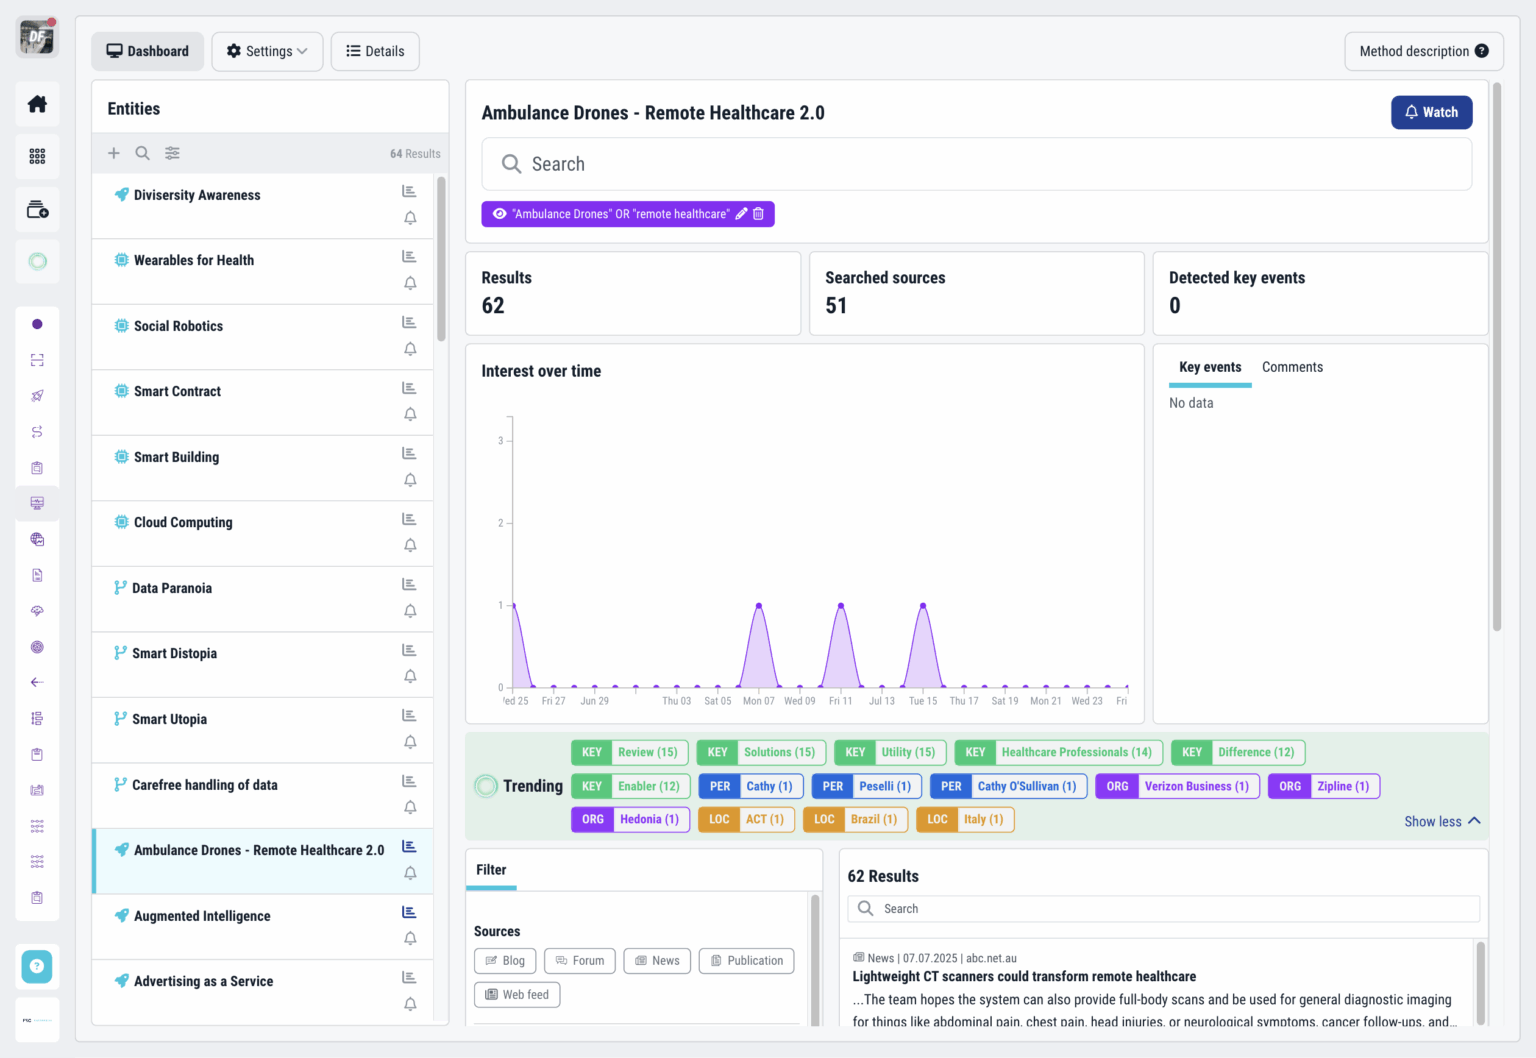Open the help question-mark icon at sidebar bottom

37,966
